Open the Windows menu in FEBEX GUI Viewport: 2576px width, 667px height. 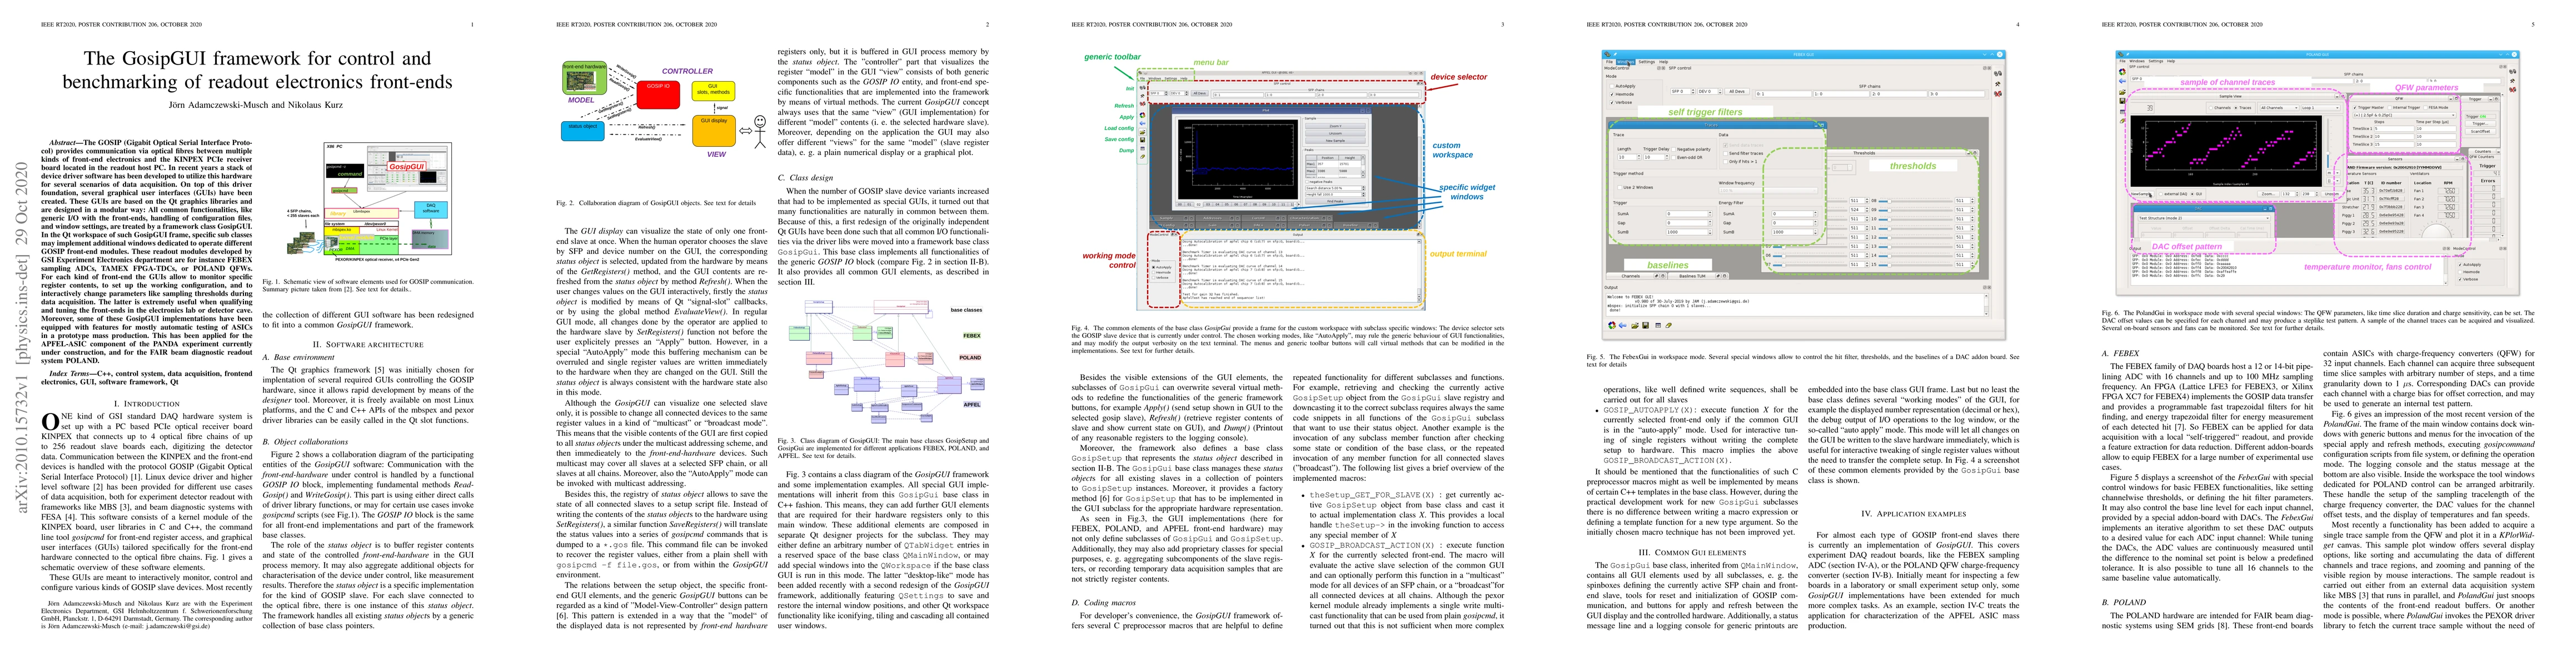1625,62
